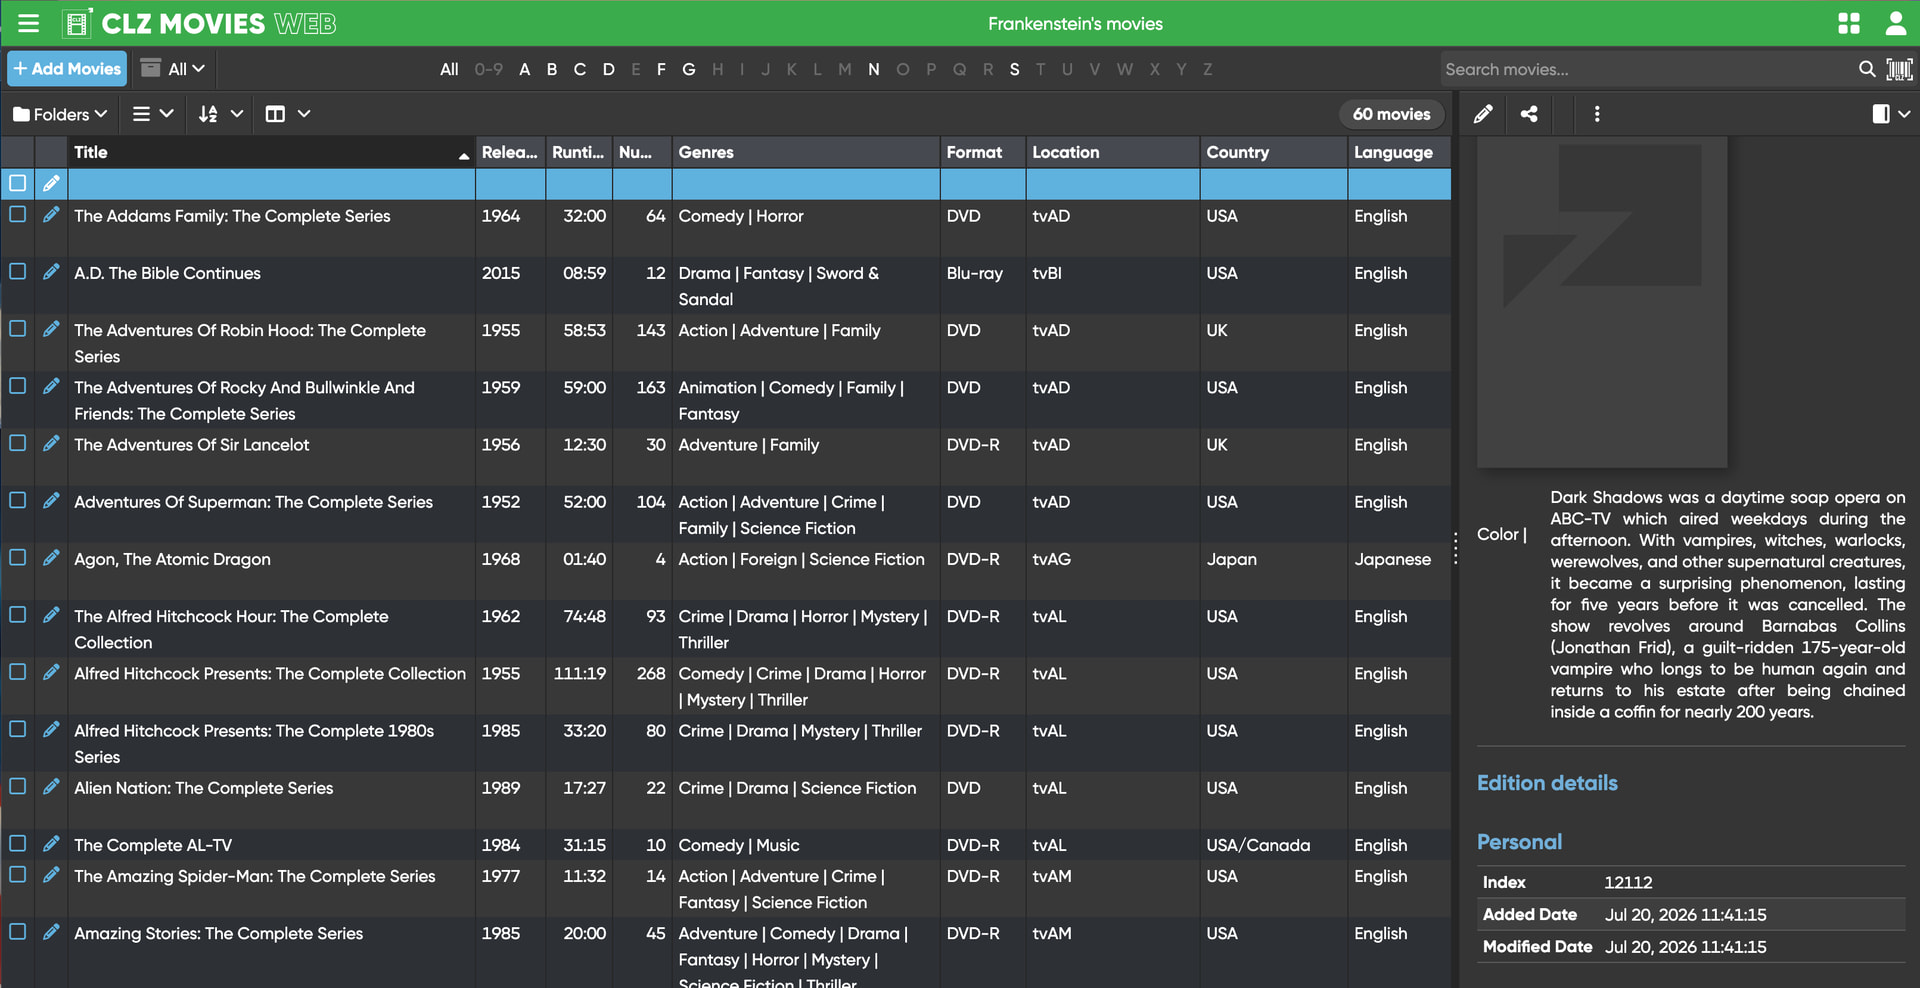The image size is (1920, 988).
Task: Filter movies starting with B
Action: (x=552, y=69)
